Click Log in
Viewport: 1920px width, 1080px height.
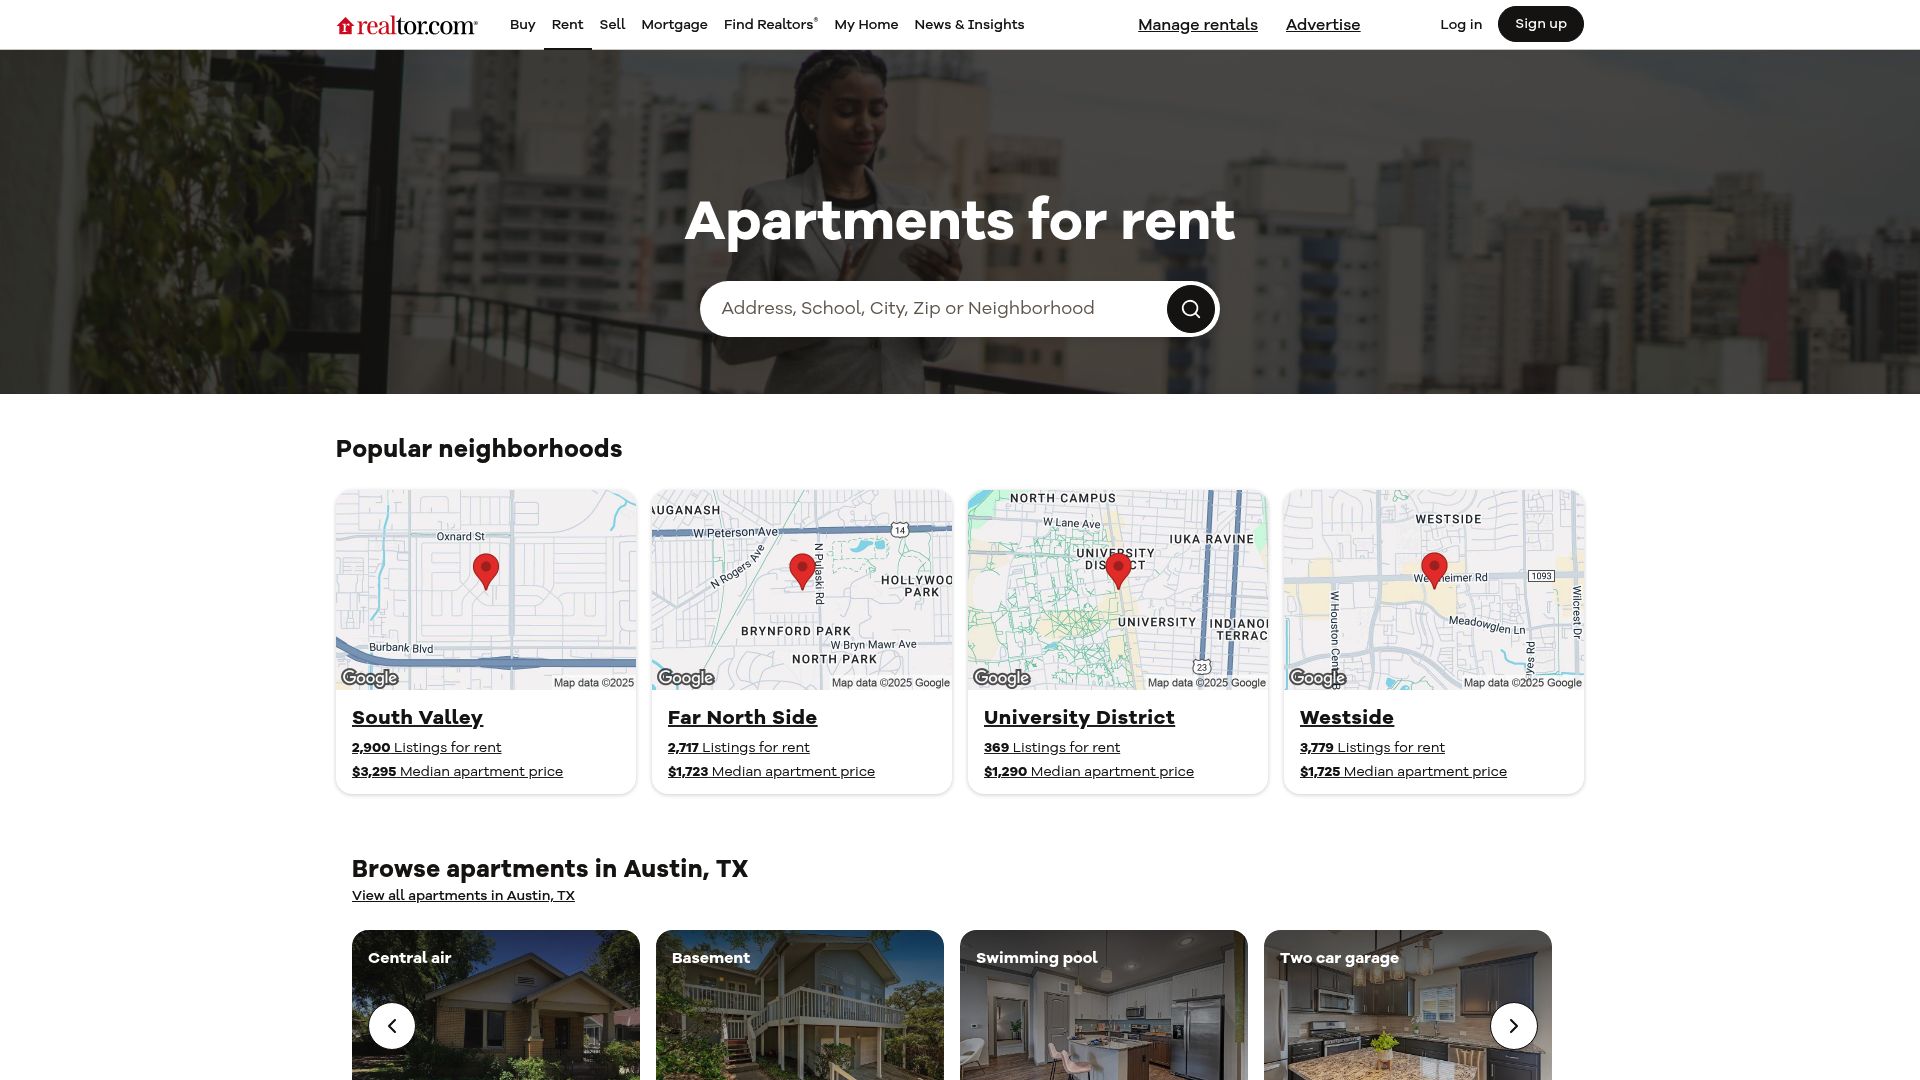point(1460,25)
